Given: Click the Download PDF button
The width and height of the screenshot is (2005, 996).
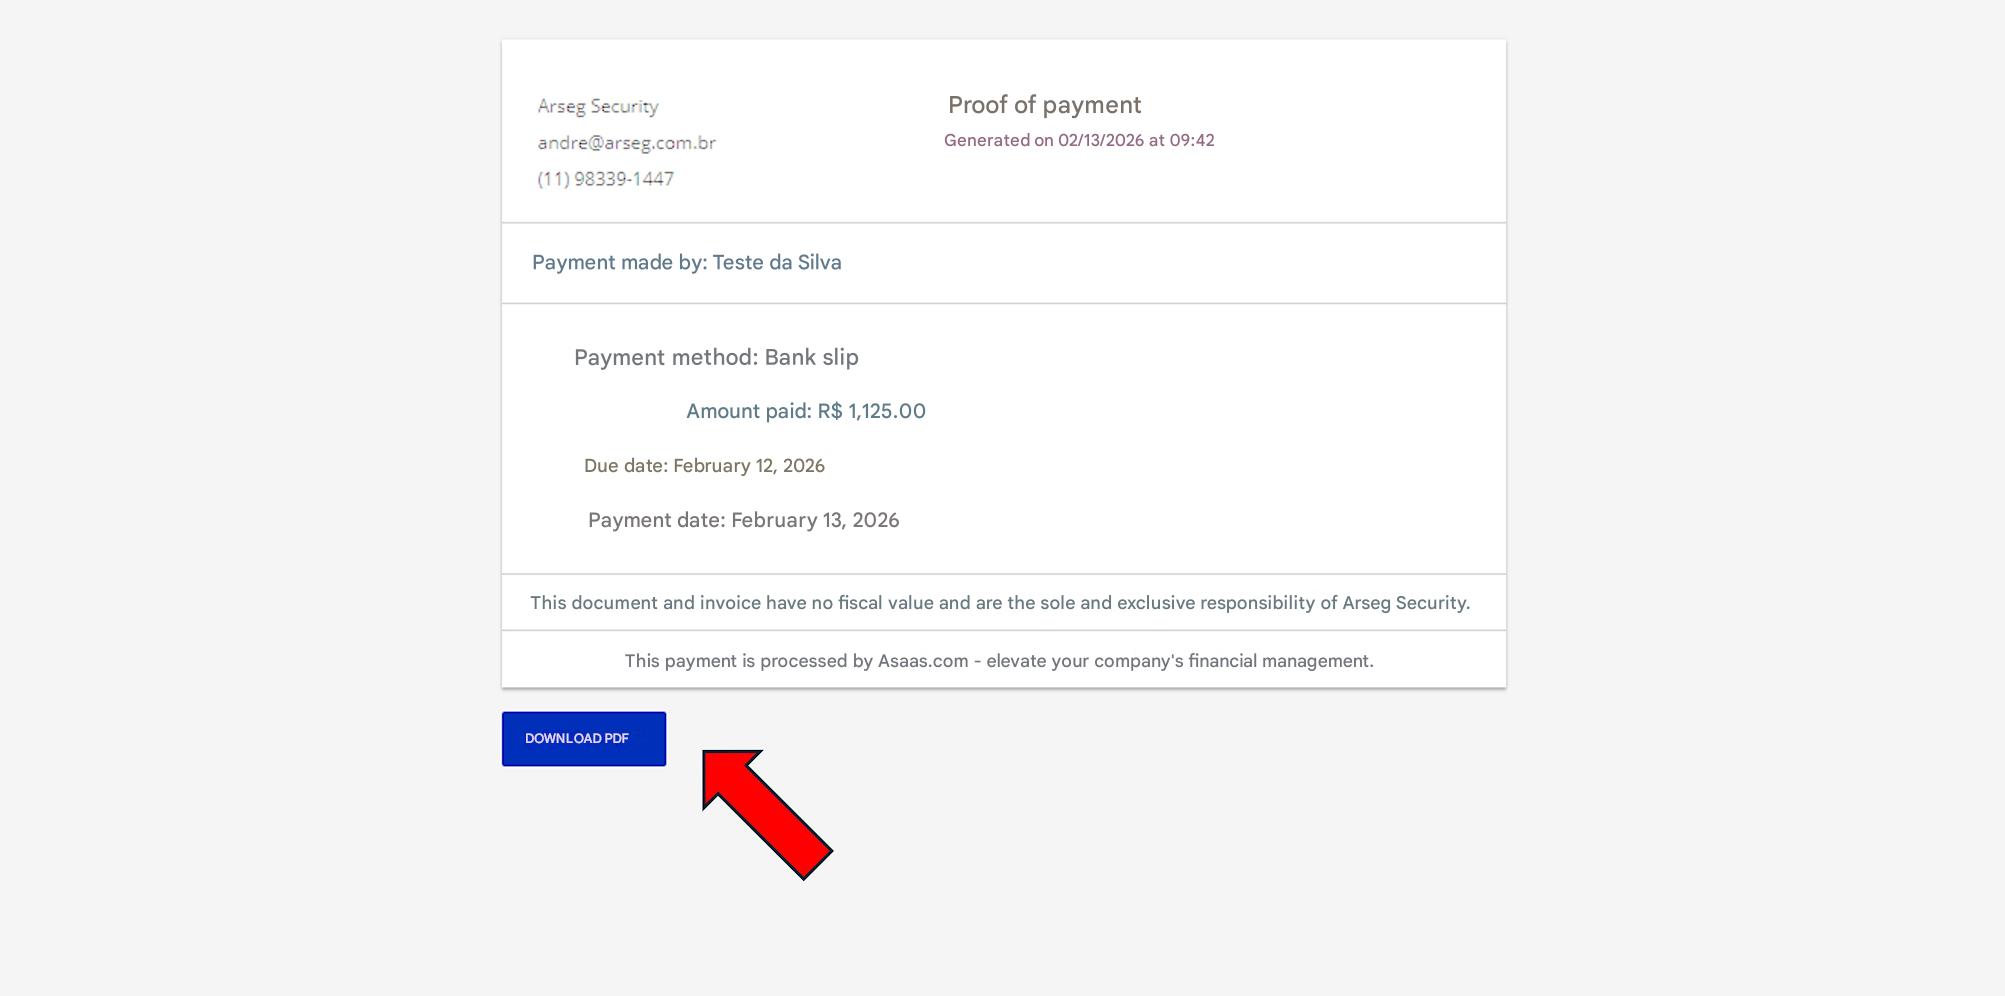Looking at the screenshot, I should (x=583, y=739).
